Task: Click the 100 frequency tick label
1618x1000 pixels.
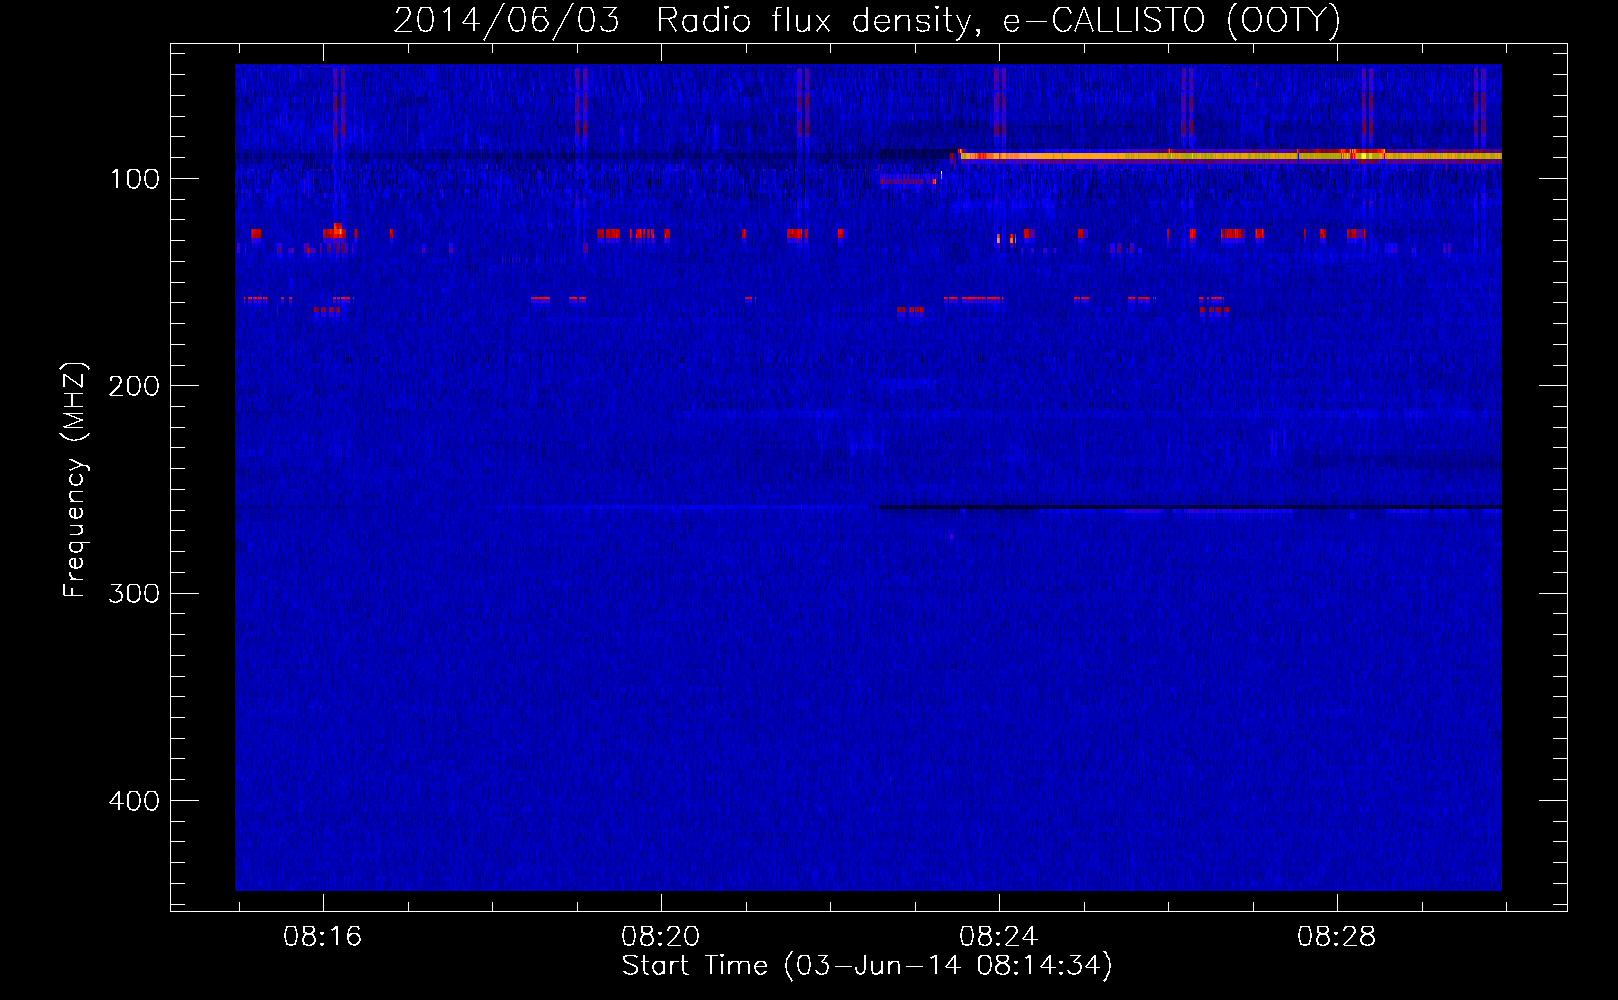Action: [135, 179]
